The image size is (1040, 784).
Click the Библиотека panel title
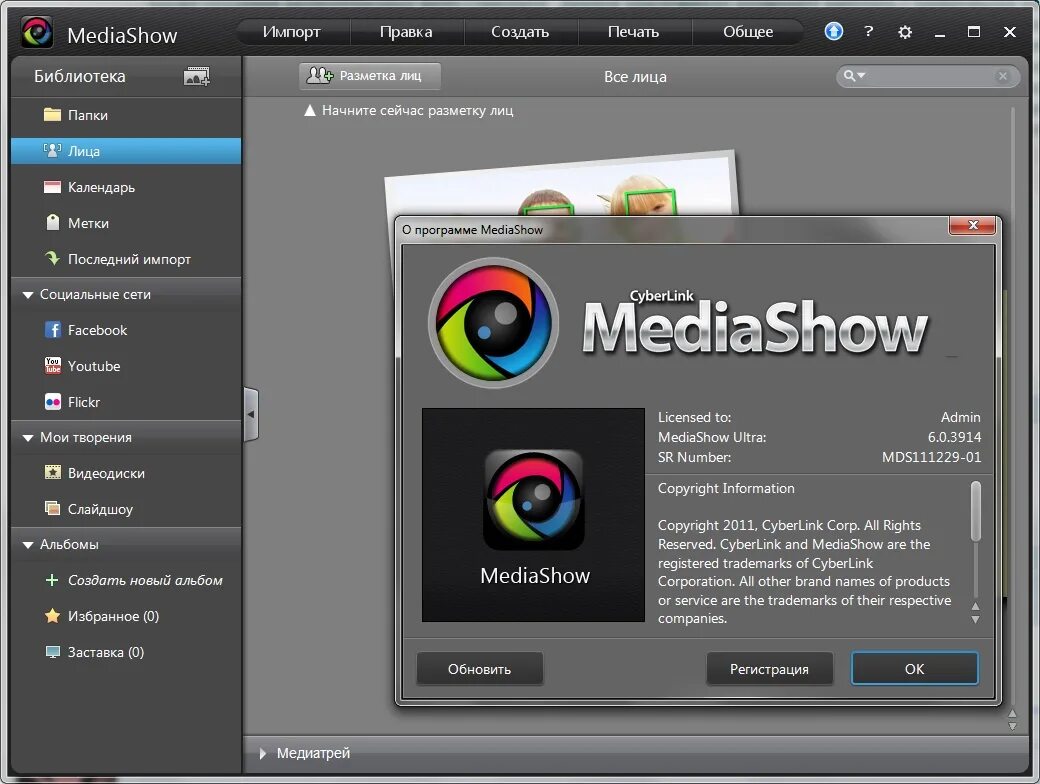tap(80, 76)
